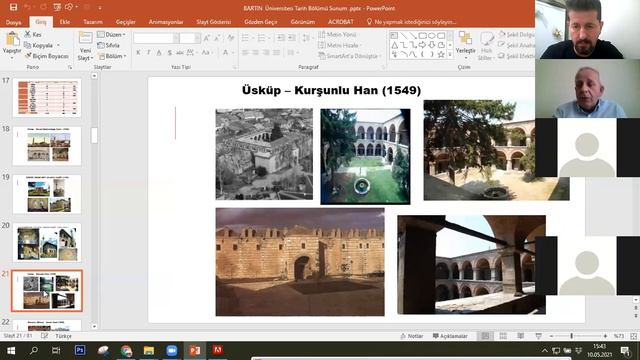Increase list indent level in Paragraf group
This screenshot has height=360, width=640.
[x=292, y=38]
